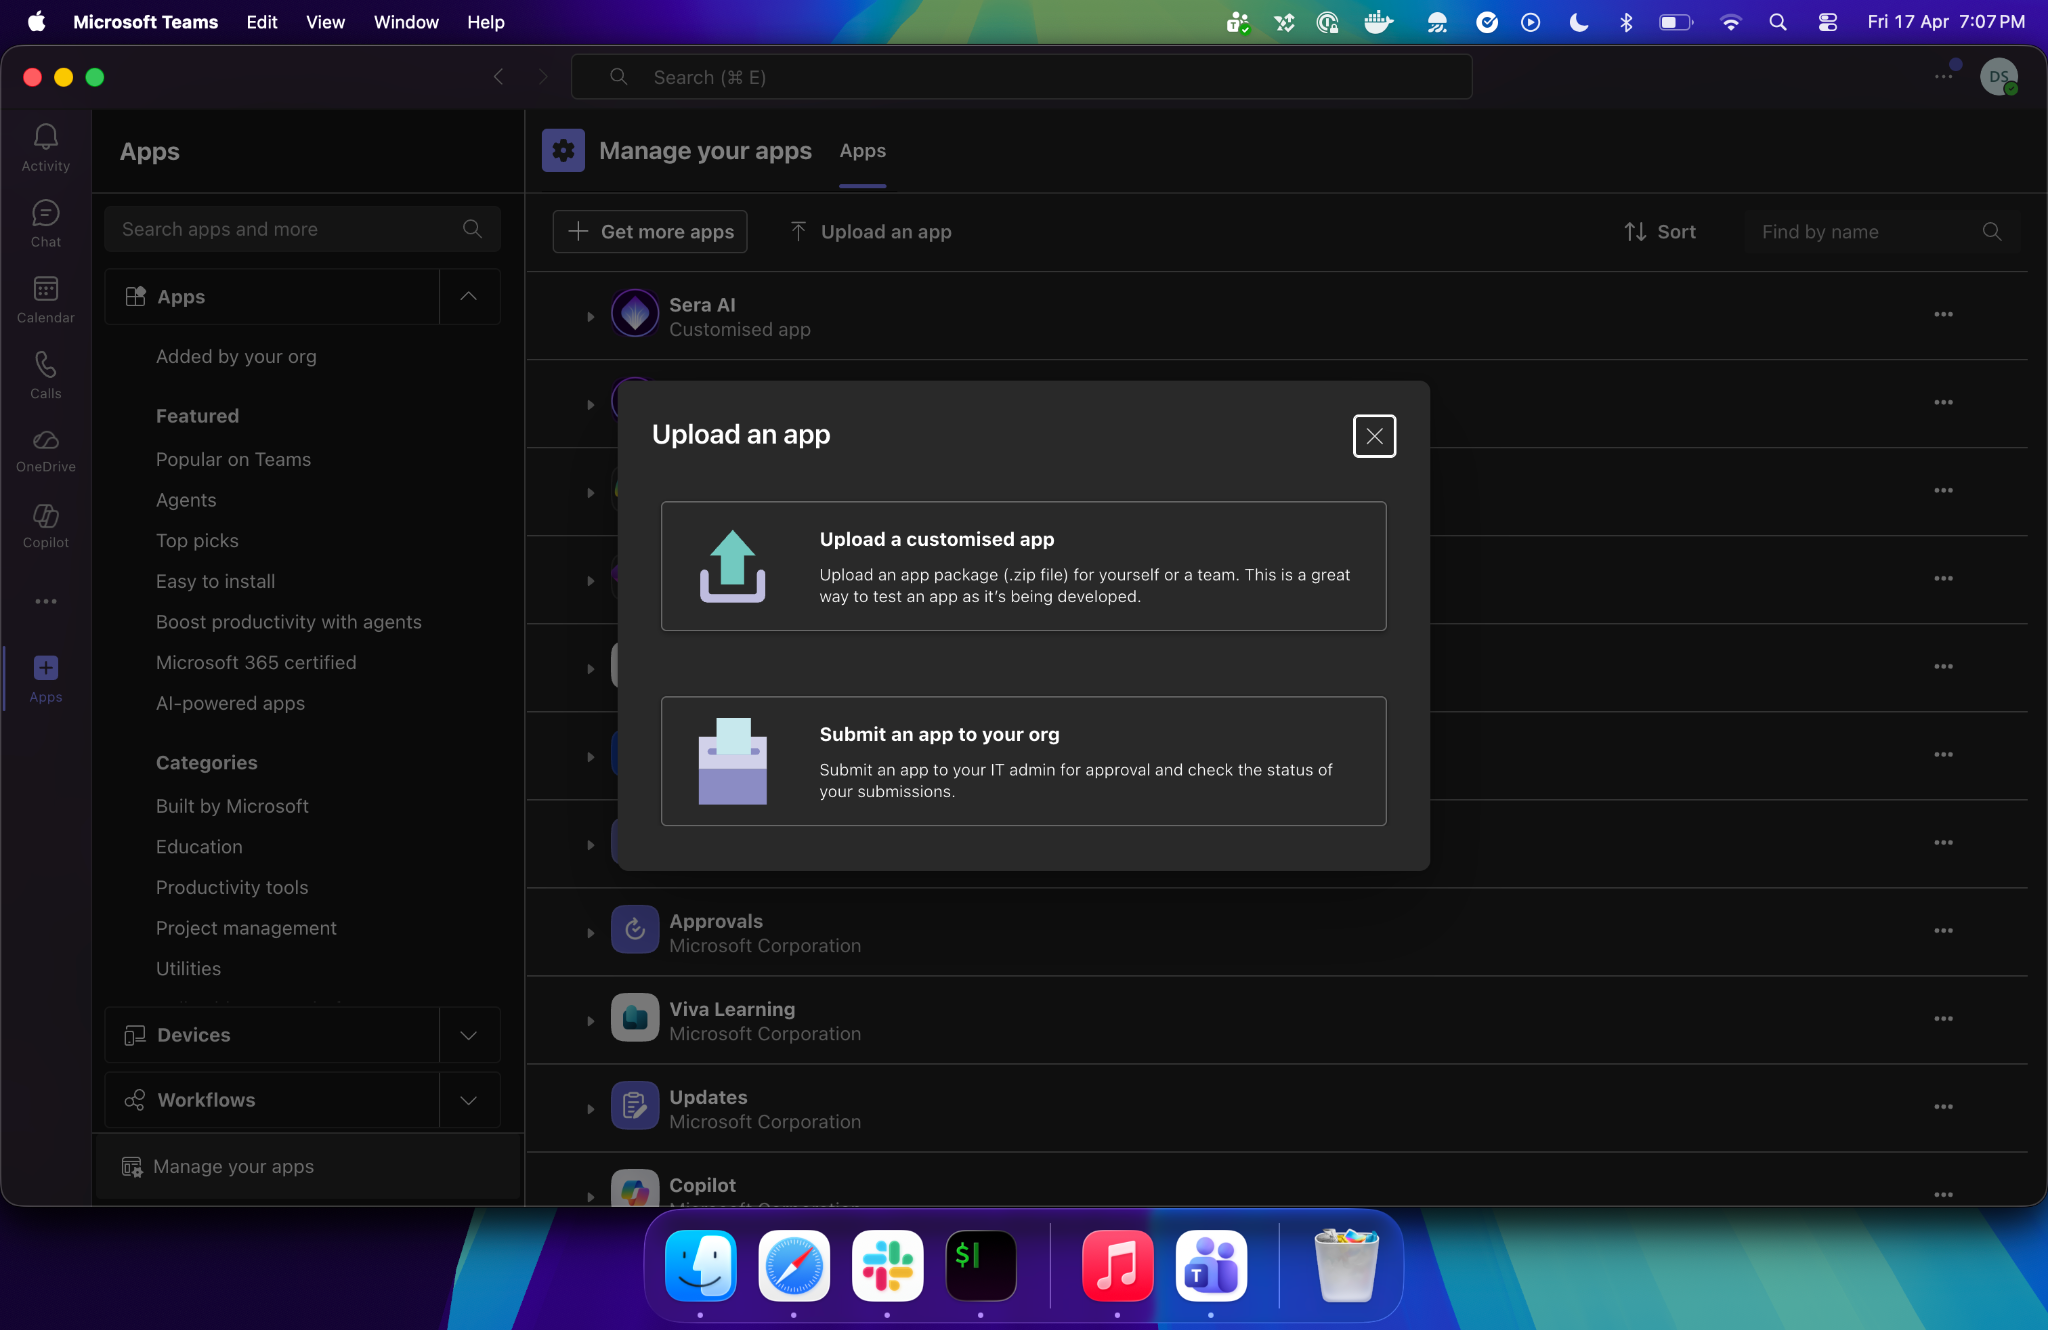Click the profile avatar DS
This screenshot has height=1330, width=2048.
(x=1998, y=77)
